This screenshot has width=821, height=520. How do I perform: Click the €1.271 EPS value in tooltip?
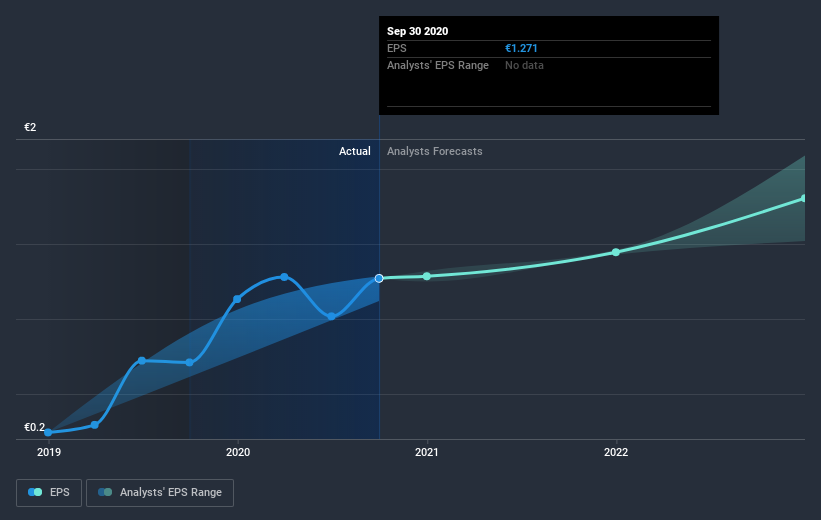click(521, 48)
